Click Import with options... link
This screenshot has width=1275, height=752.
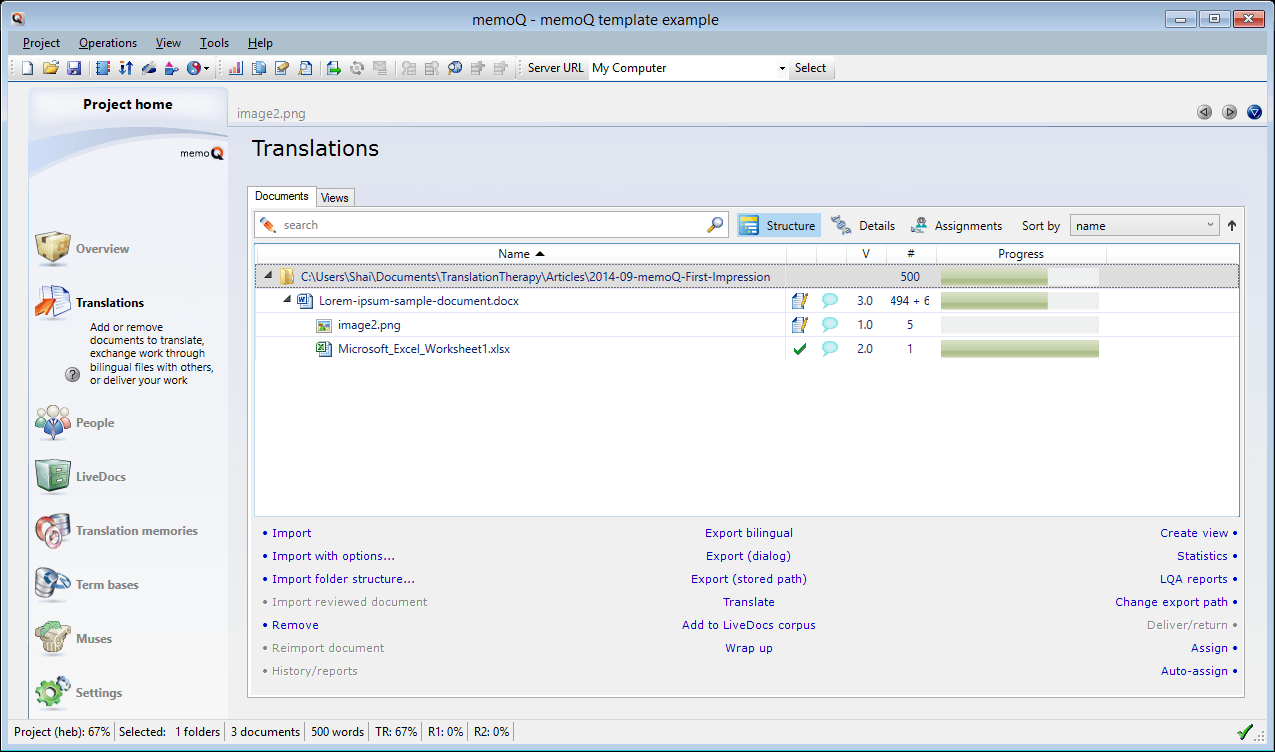pyautogui.click(x=333, y=556)
